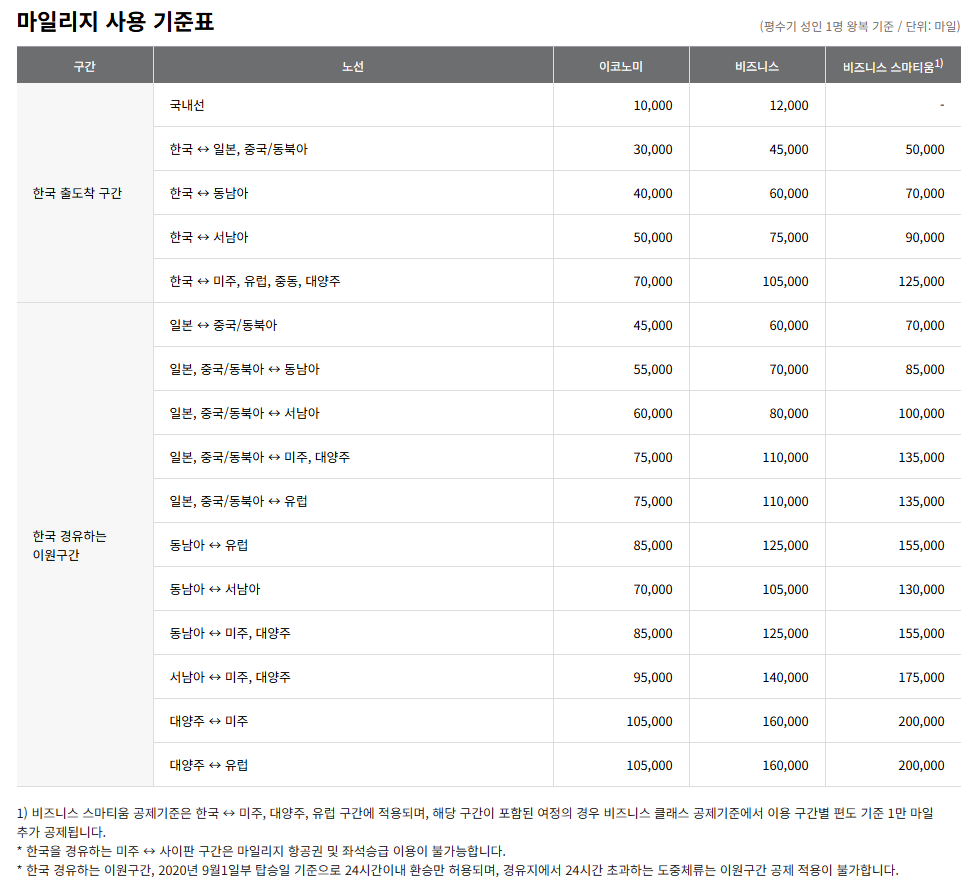This screenshot has height=880, width=974.
Task: Click business value 12,000 for 국내선
Action: pos(789,106)
